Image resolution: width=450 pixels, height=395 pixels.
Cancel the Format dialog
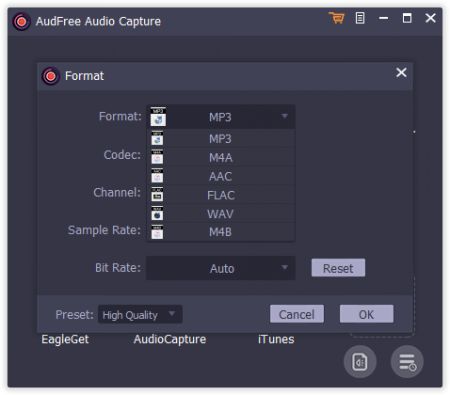[297, 314]
